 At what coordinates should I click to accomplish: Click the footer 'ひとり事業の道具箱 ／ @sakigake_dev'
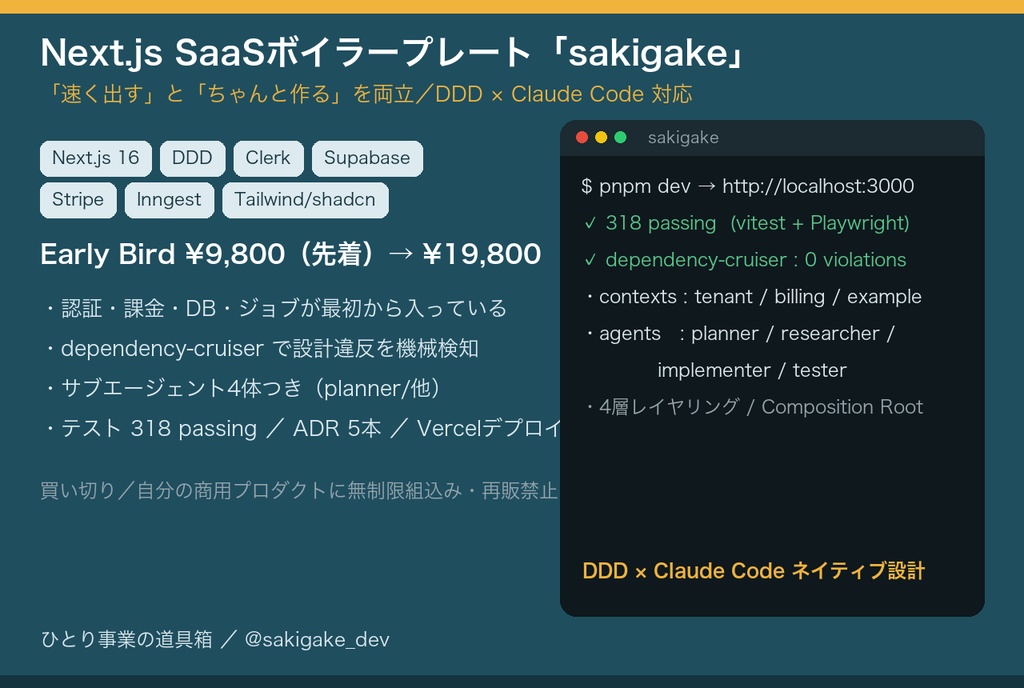(215, 639)
